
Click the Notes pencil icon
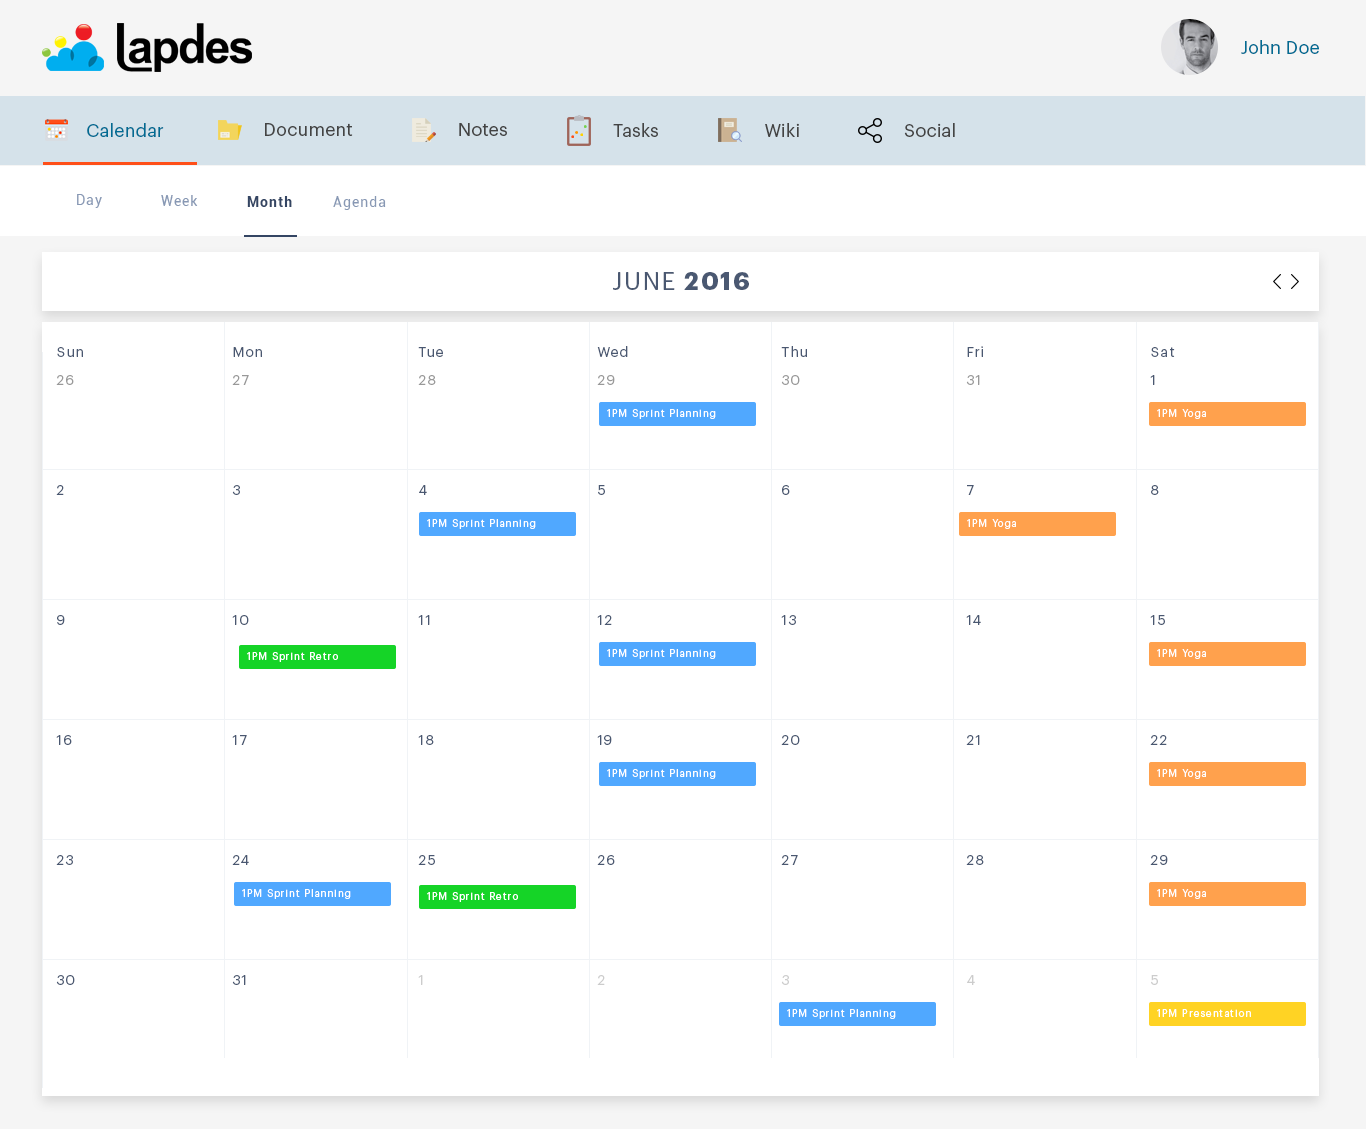click(423, 129)
